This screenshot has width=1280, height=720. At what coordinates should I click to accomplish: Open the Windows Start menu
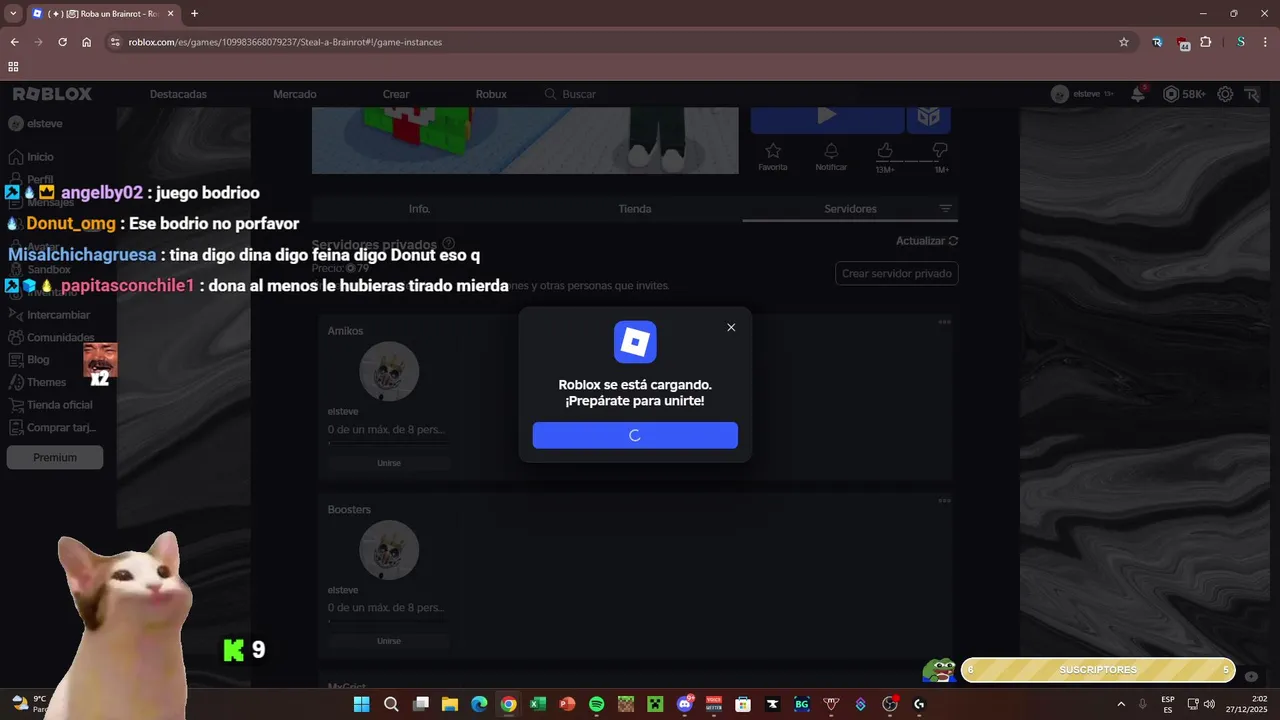click(361, 704)
